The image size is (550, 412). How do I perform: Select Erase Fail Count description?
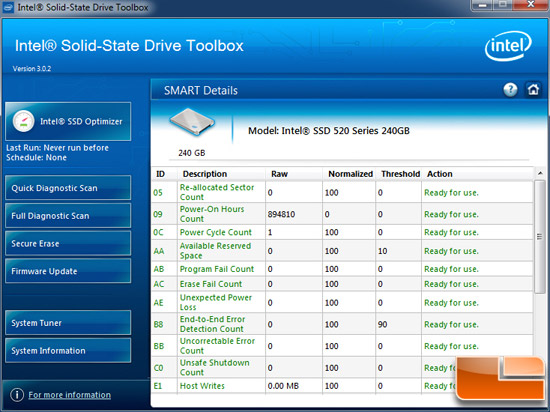pyautogui.click(x=211, y=284)
